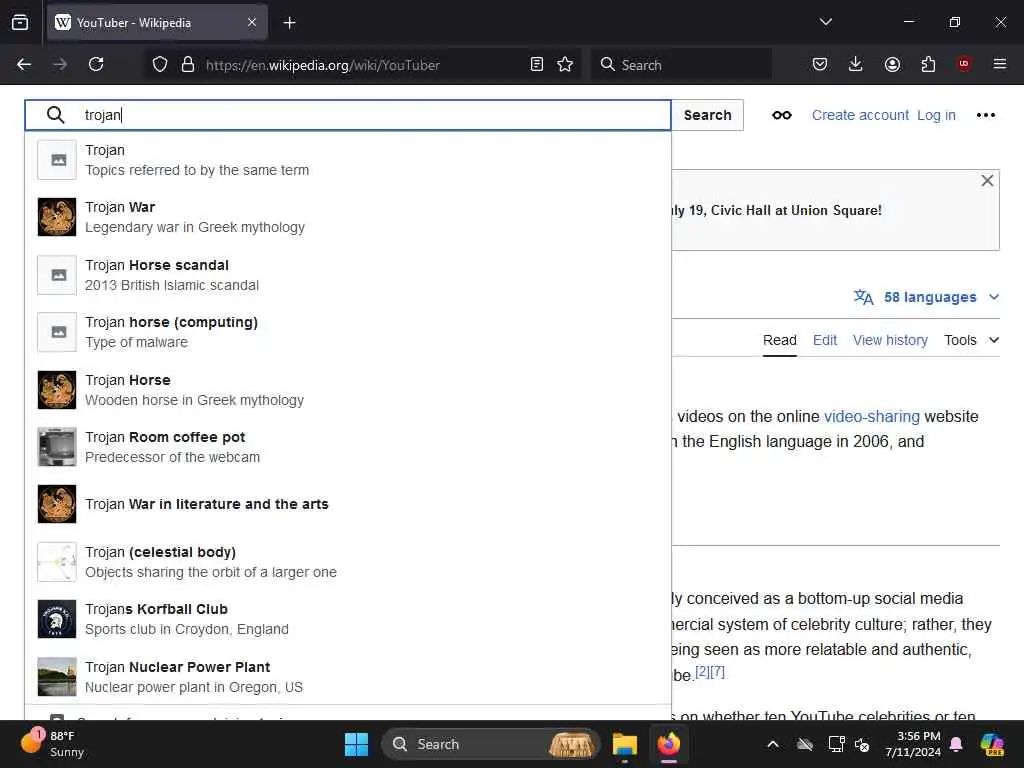Switch to the Edit tab

[825, 340]
